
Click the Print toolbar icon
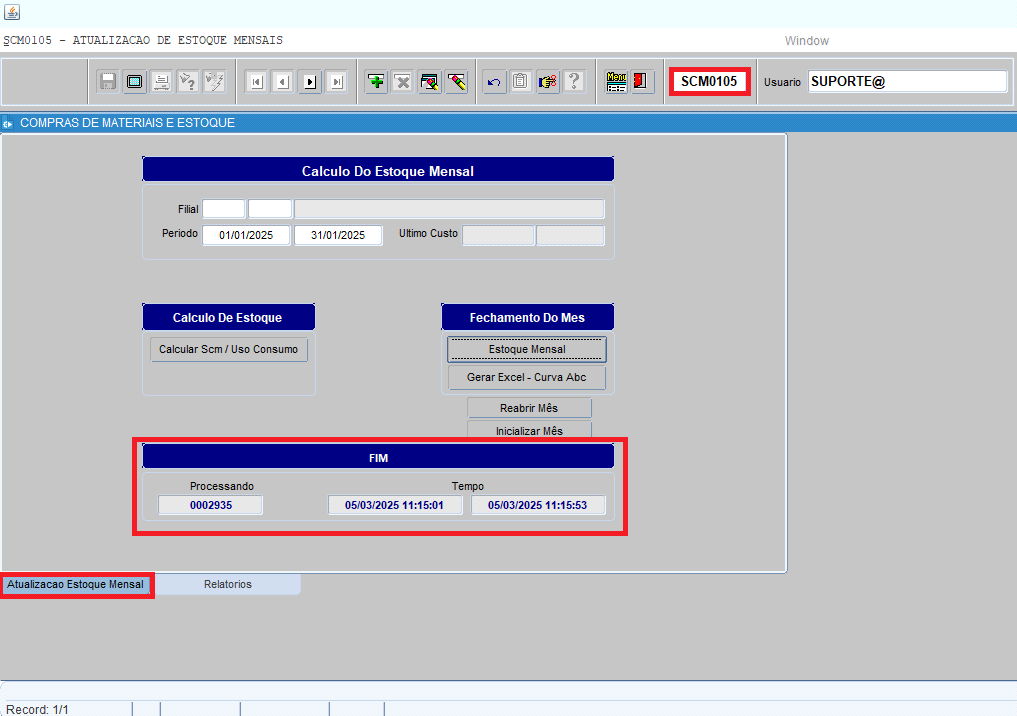click(x=161, y=82)
